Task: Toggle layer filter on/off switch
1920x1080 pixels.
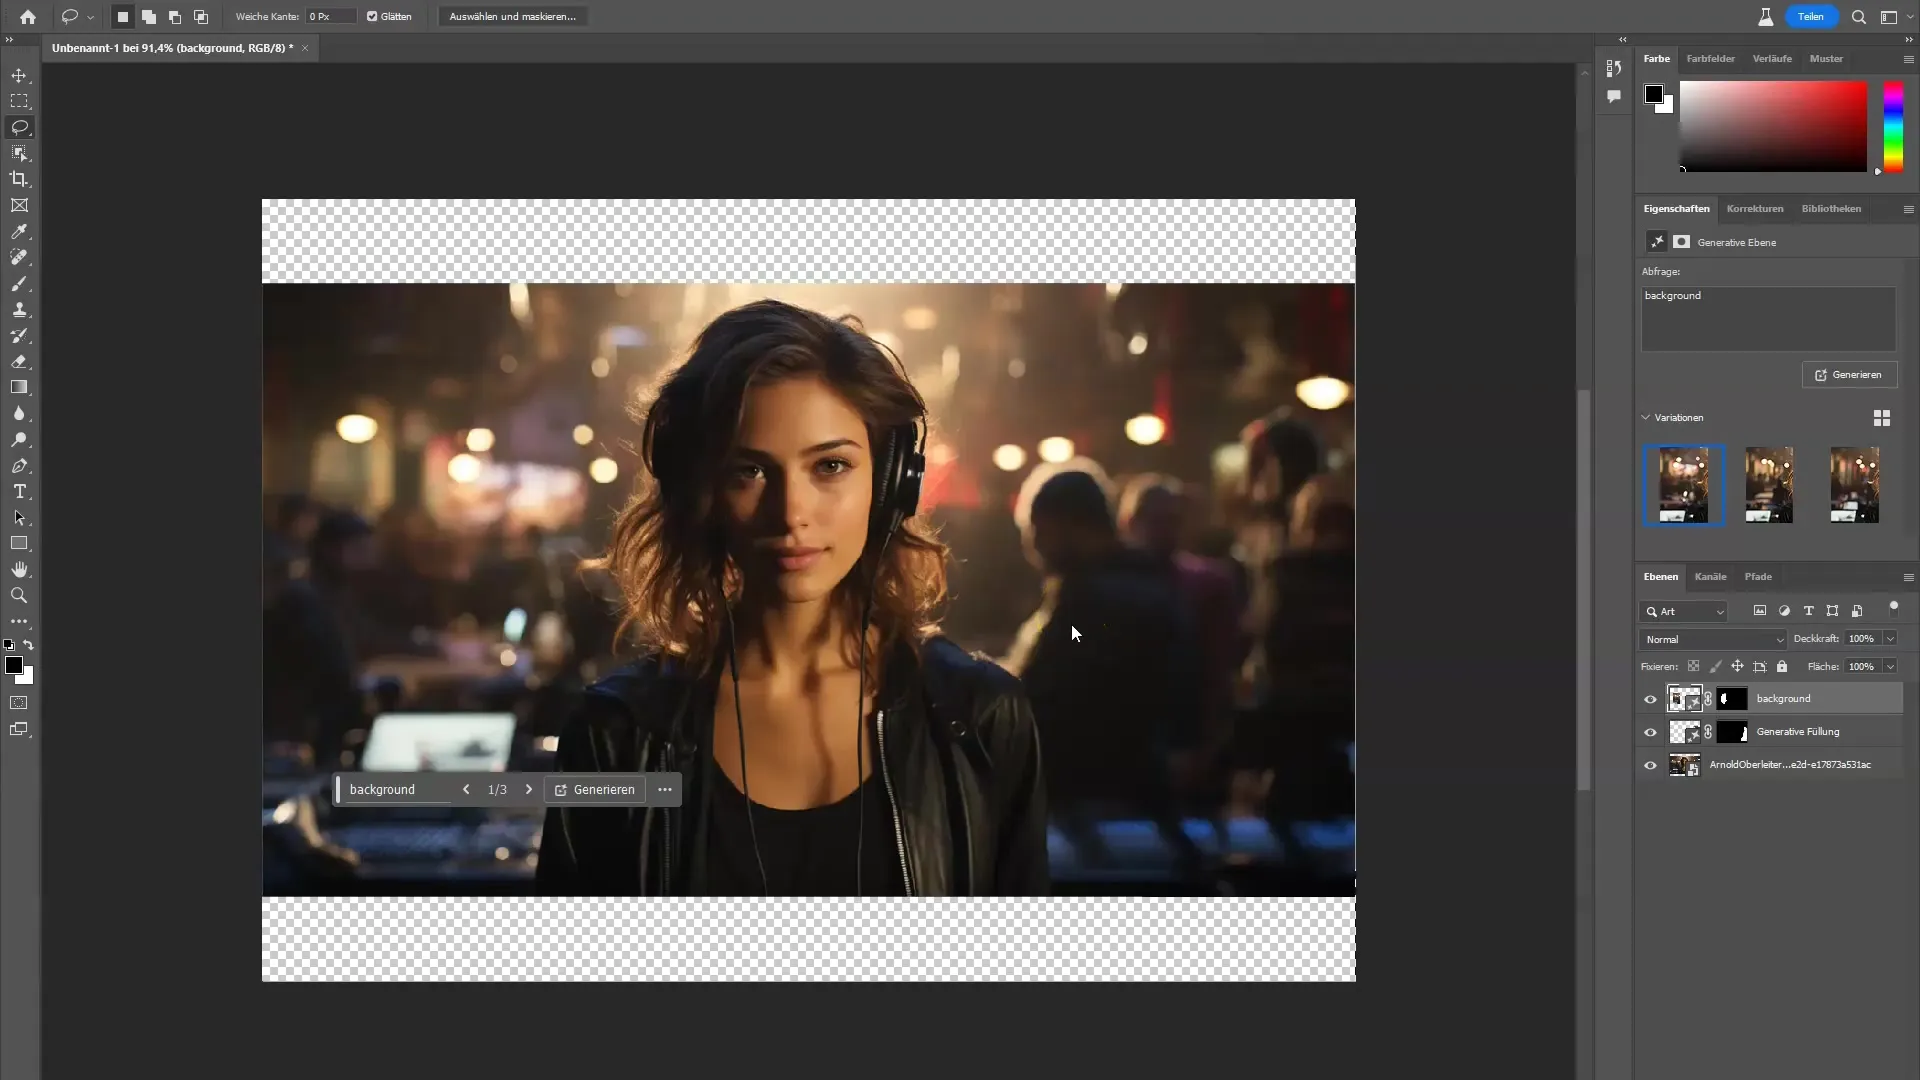Action: pos(1893,607)
